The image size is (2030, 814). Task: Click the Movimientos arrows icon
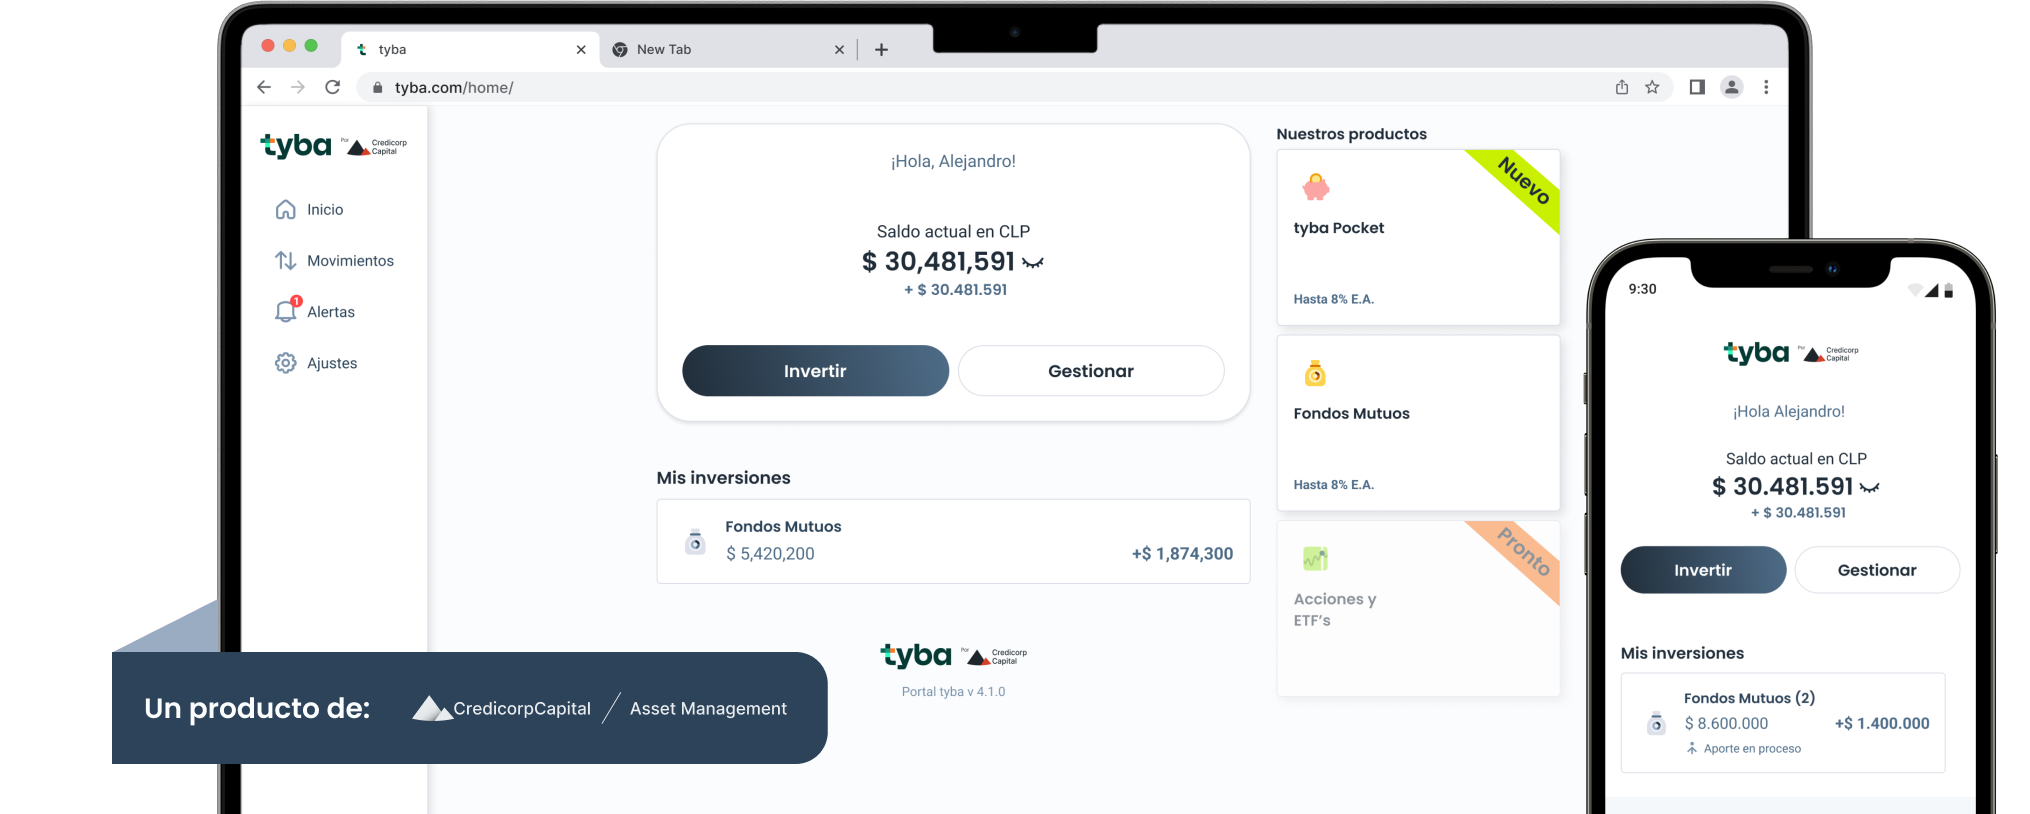tap(286, 260)
